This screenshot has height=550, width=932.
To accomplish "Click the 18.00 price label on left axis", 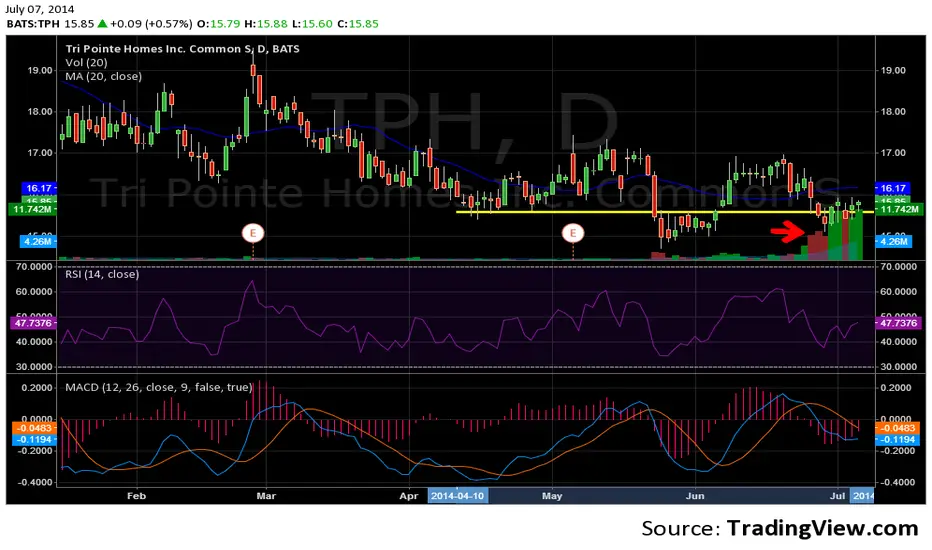I will coord(40,112).
